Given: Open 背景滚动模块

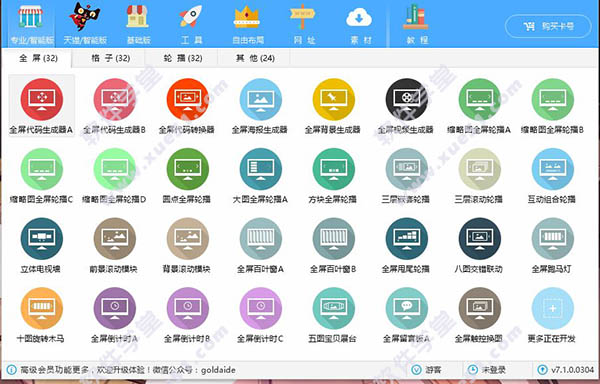Looking at the screenshot, I should tap(187, 245).
